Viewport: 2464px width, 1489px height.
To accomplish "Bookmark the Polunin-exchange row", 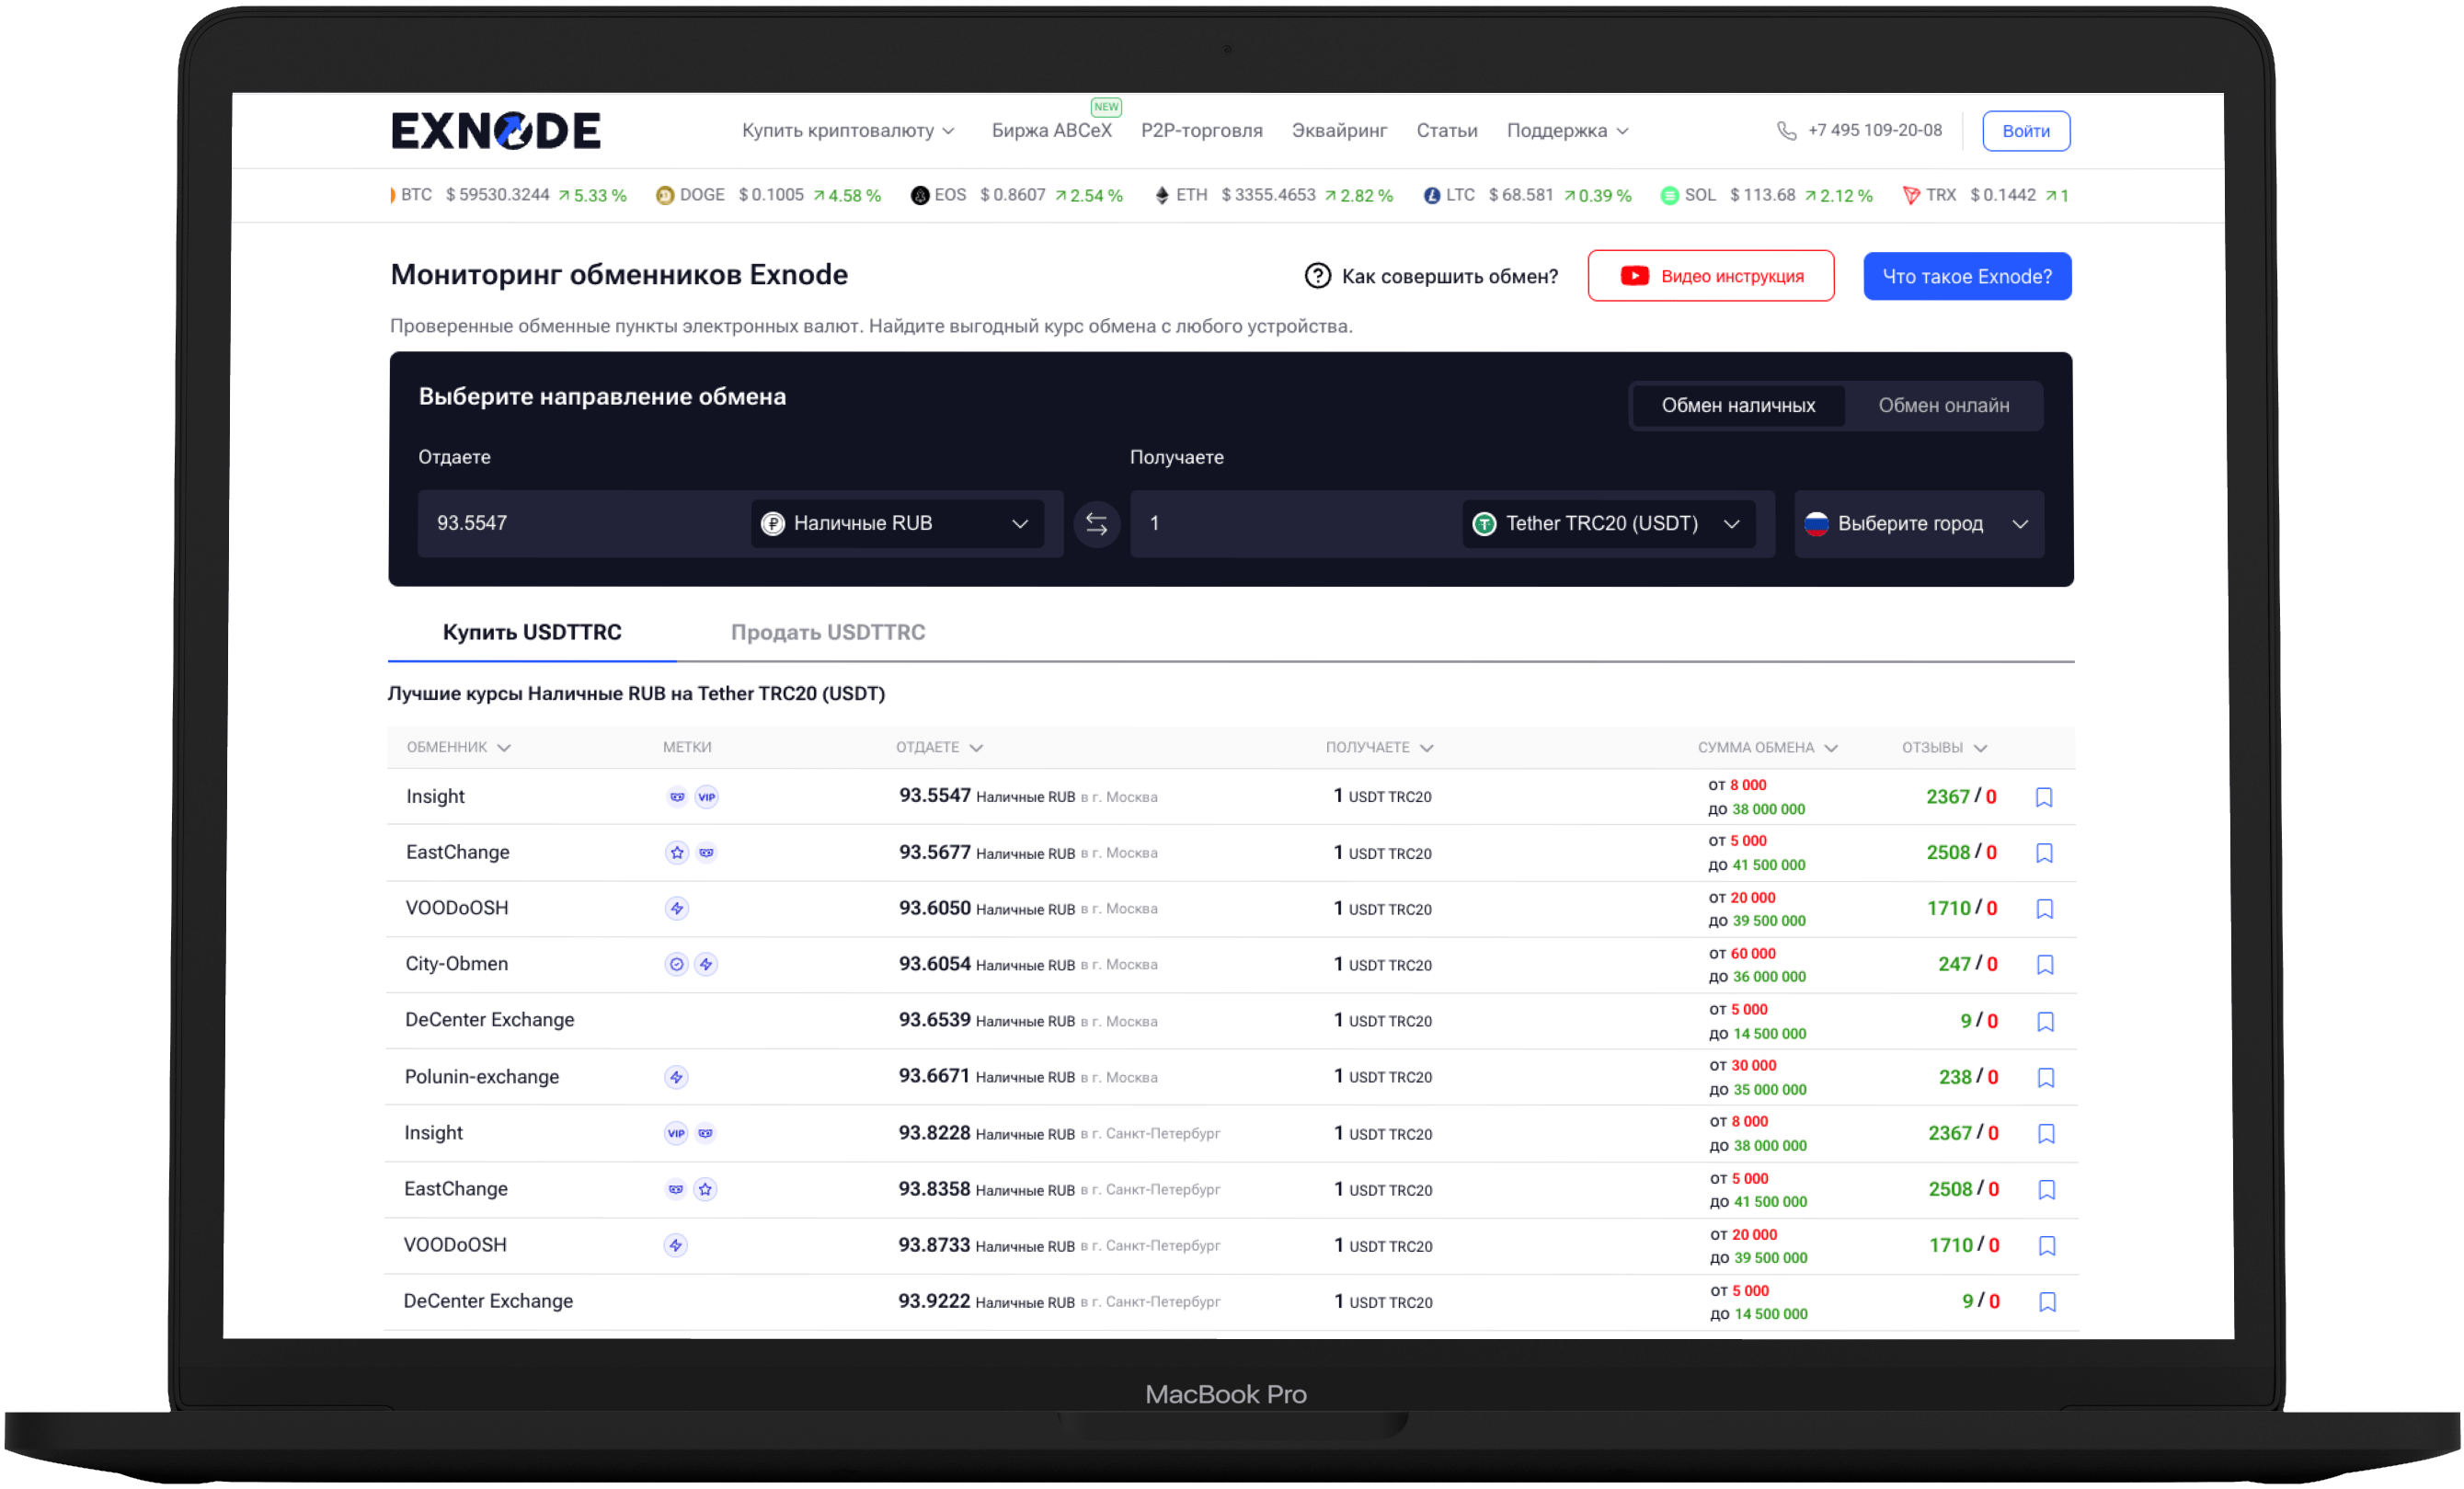I will click(2046, 1078).
